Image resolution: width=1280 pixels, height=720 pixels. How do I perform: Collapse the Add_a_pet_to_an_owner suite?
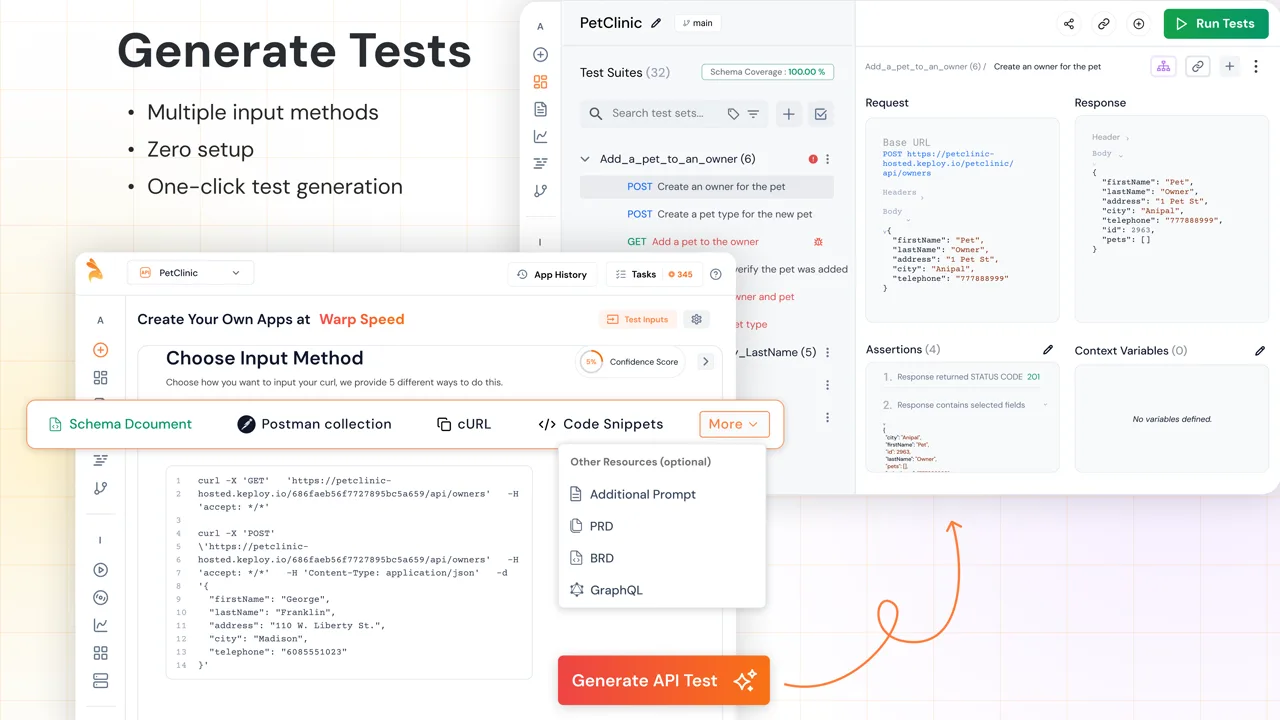tap(586, 159)
